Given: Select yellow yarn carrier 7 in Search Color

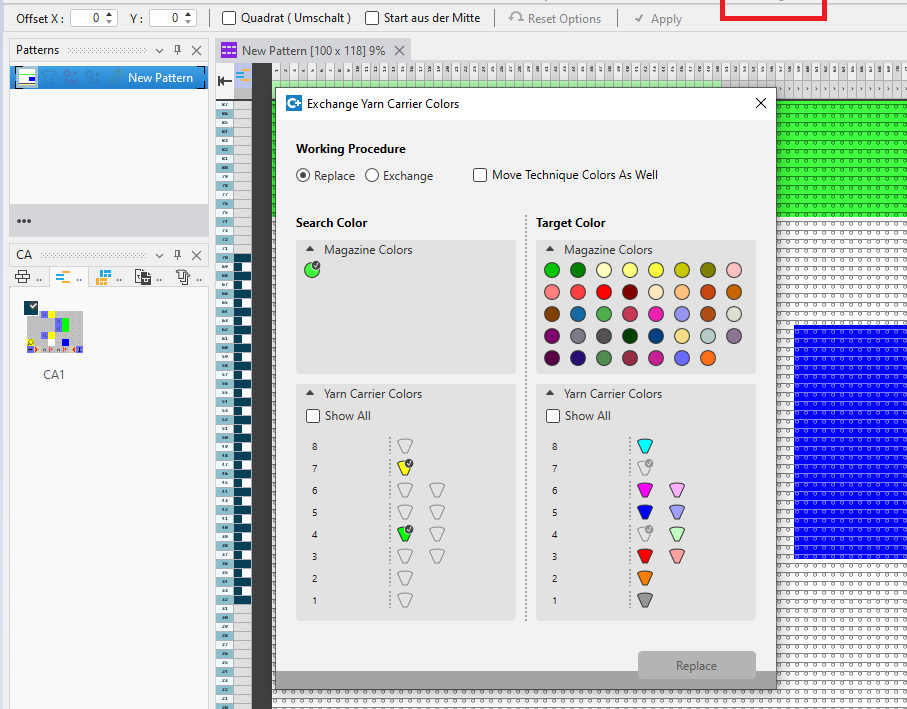Looking at the screenshot, I should (x=404, y=468).
